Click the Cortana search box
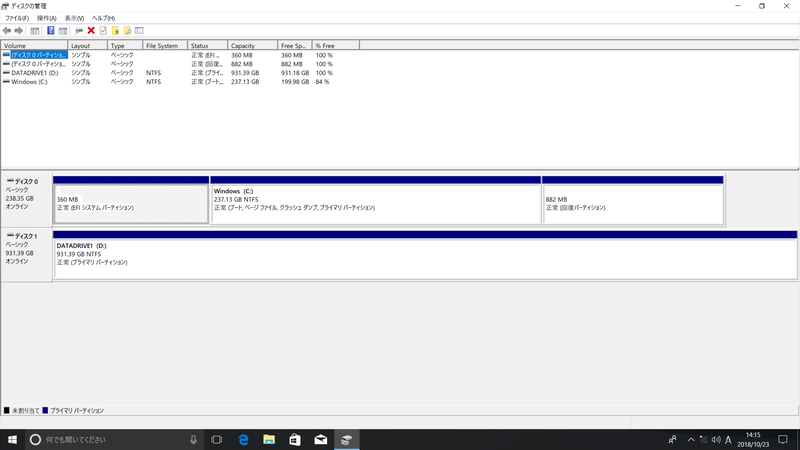 (x=115, y=439)
